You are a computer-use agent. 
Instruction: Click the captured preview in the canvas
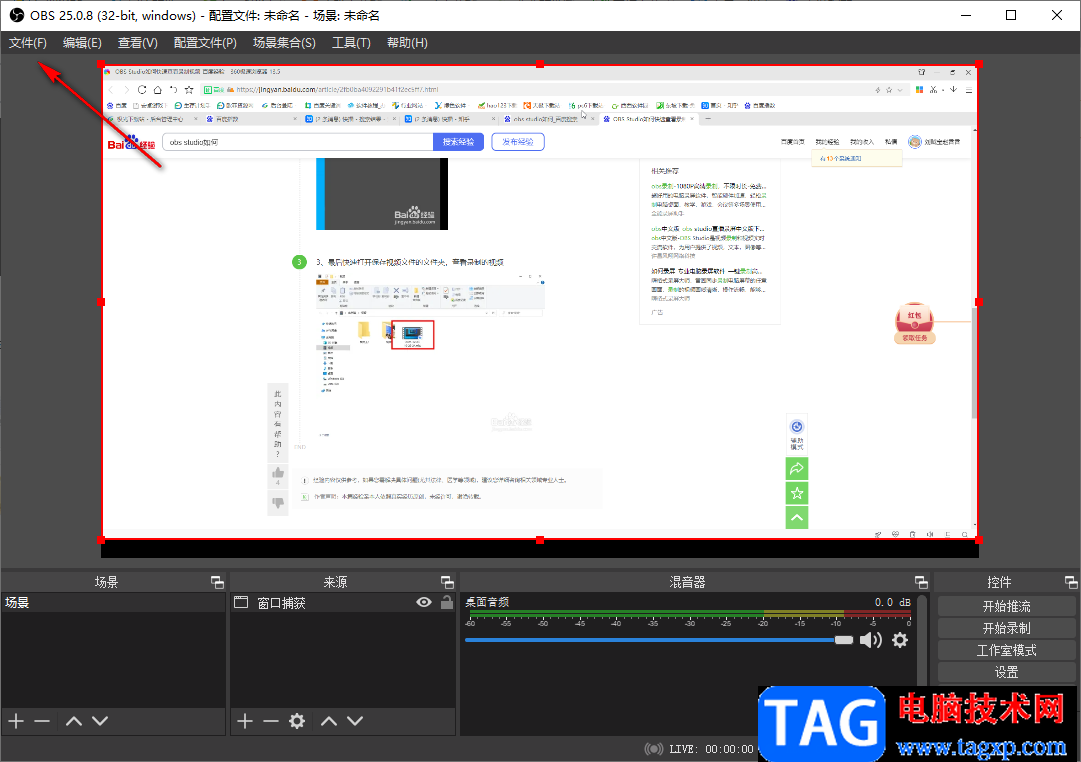(x=540, y=302)
